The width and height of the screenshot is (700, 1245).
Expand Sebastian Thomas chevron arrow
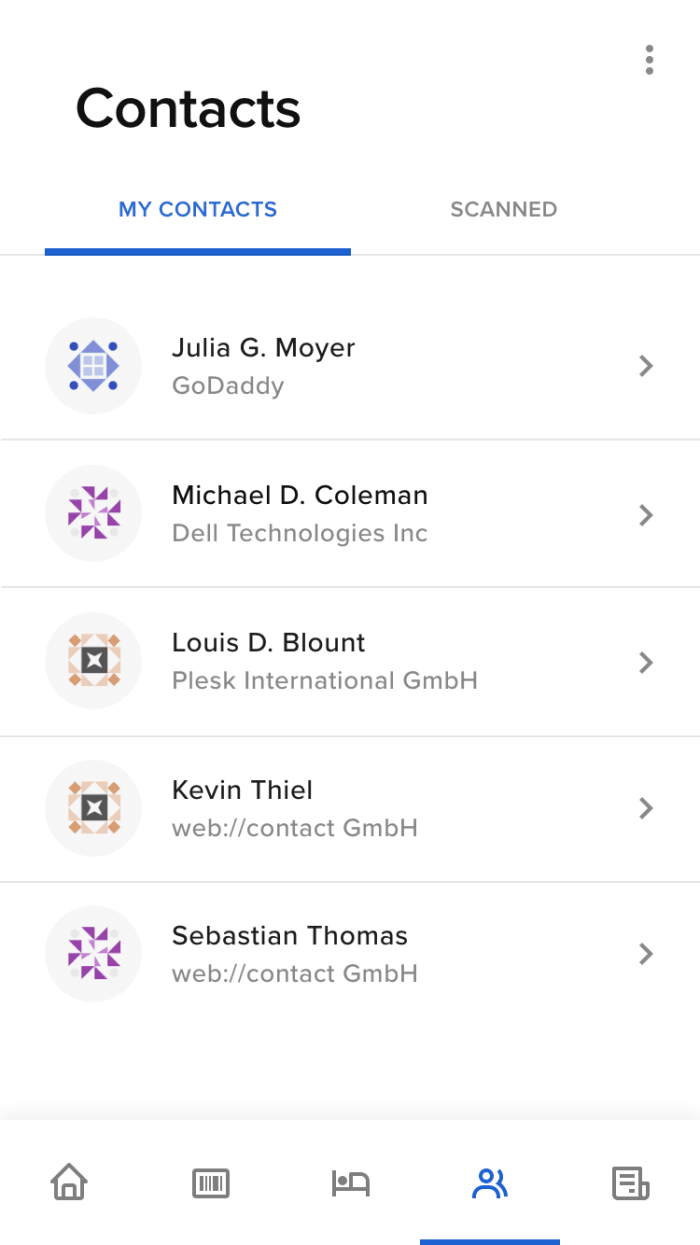point(646,954)
